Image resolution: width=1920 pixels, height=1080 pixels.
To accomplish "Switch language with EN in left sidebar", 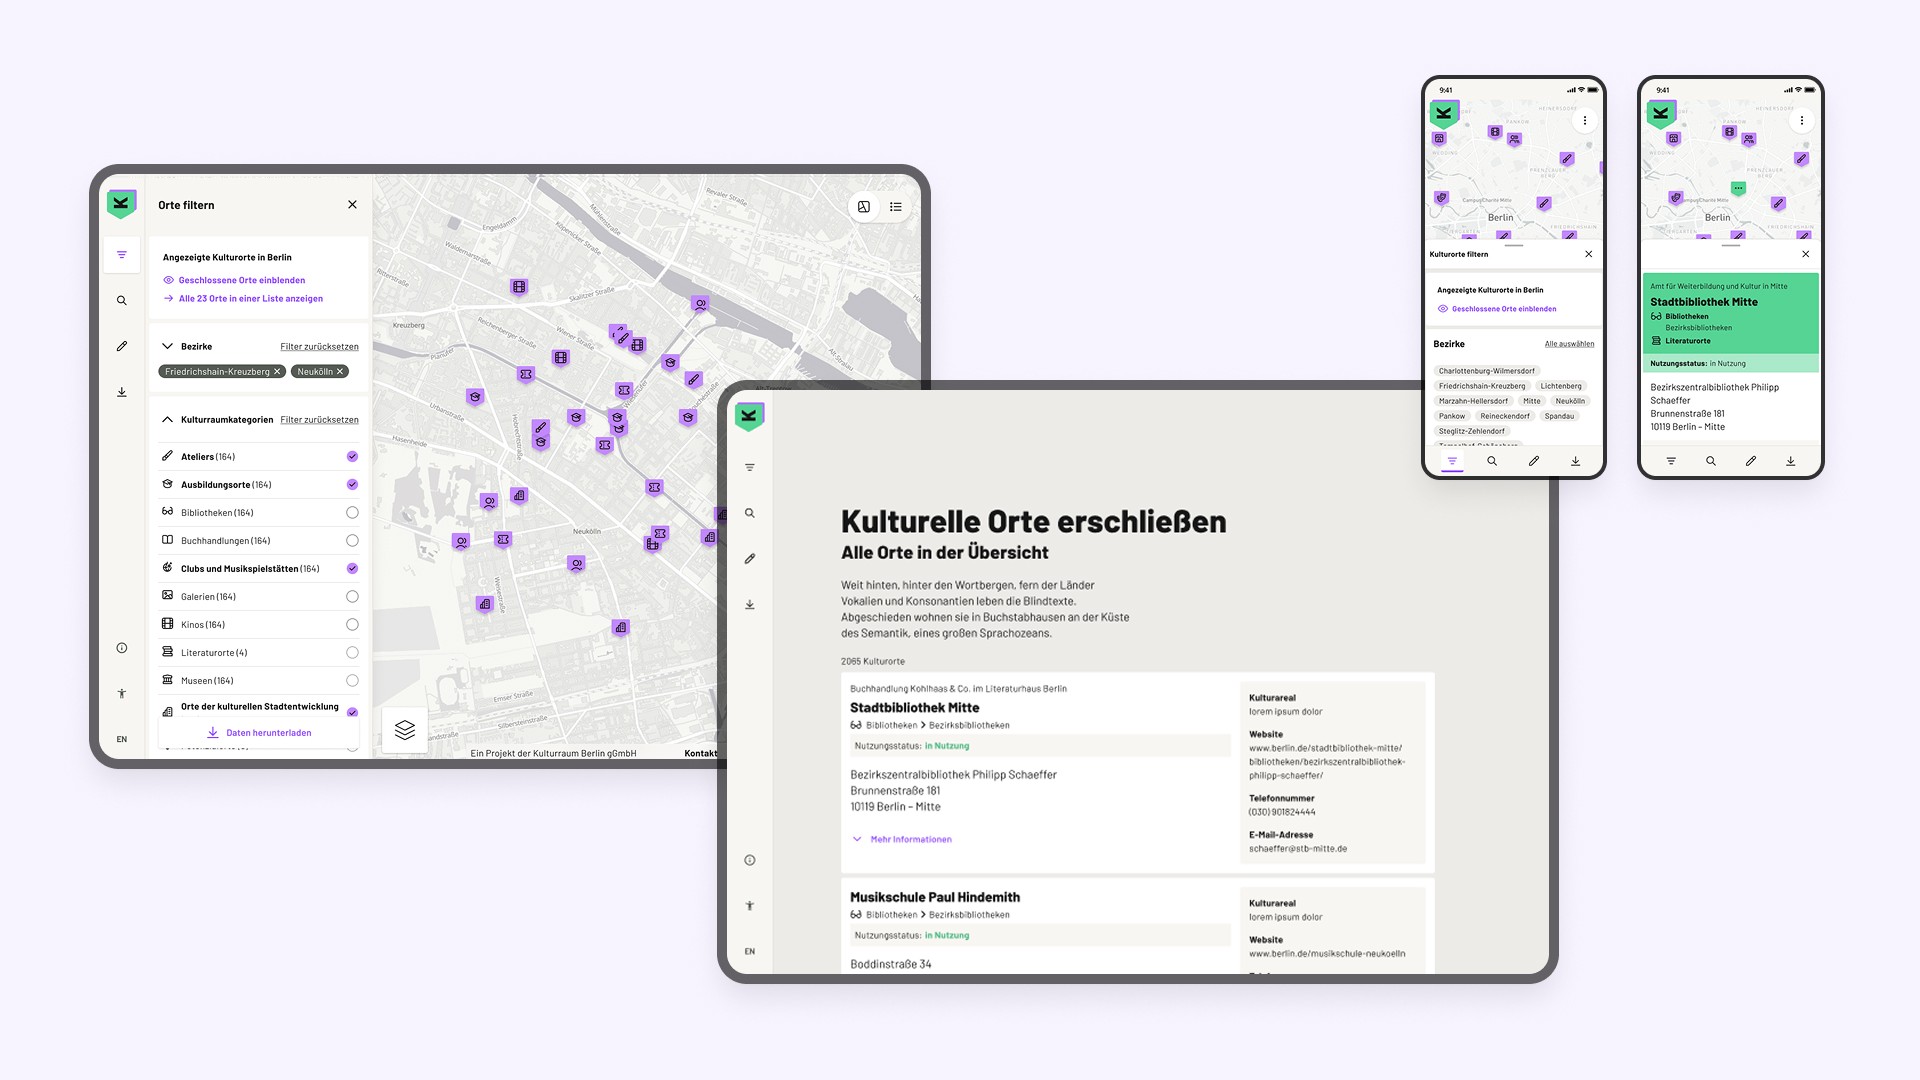I will (122, 740).
